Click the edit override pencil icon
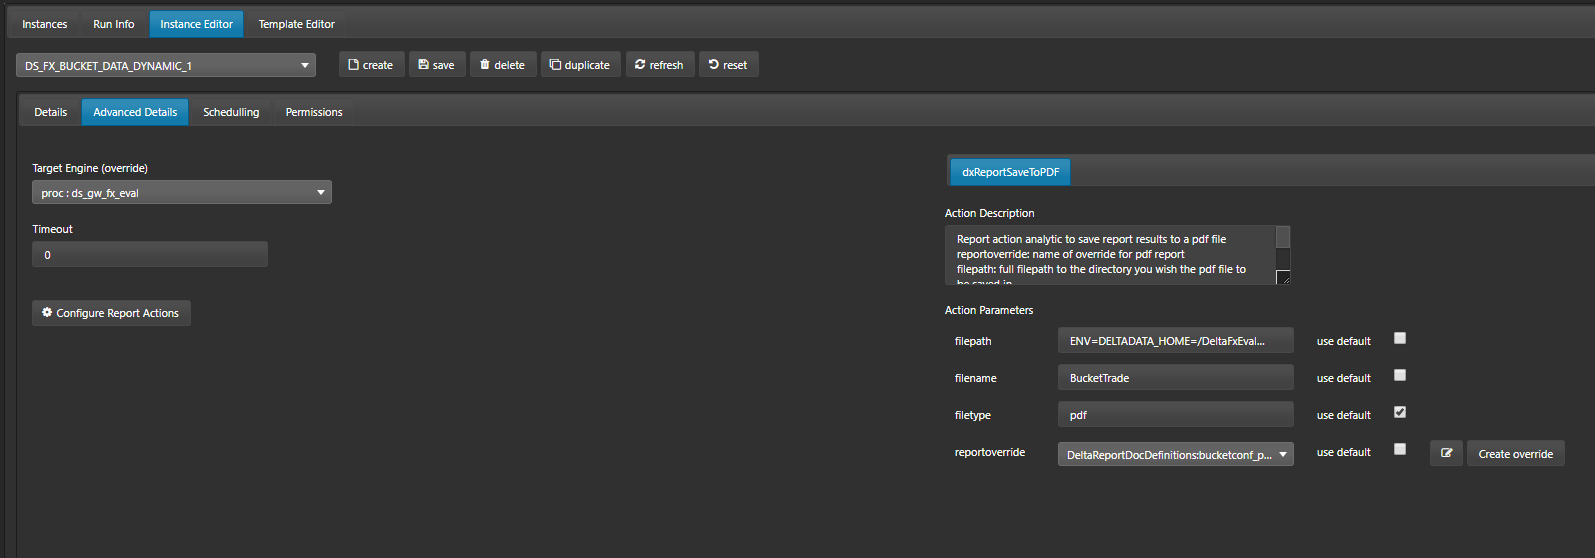This screenshot has width=1595, height=558. click(x=1446, y=453)
